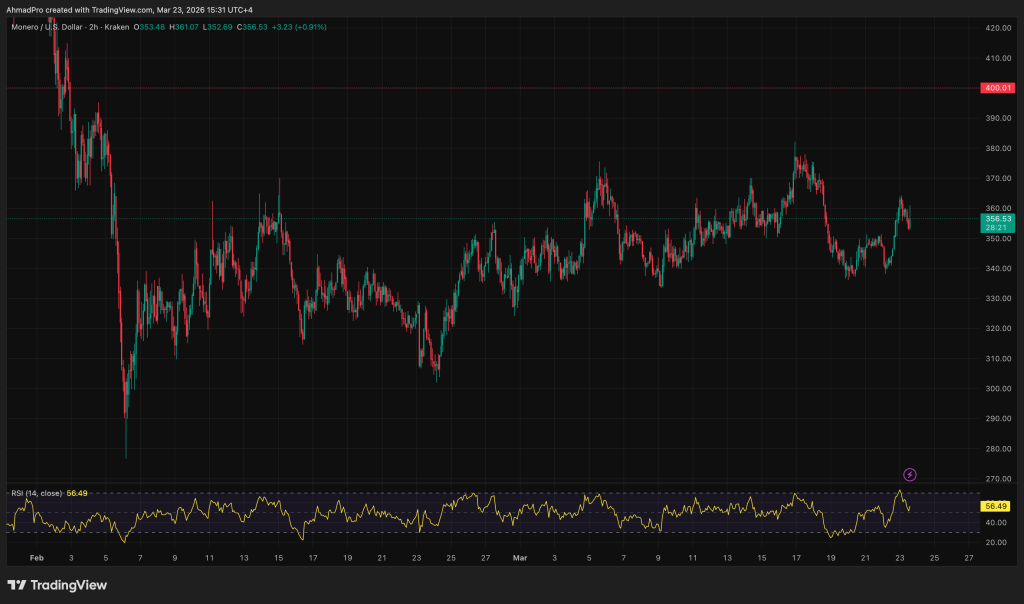Image resolution: width=1024 pixels, height=604 pixels.
Task: Select the Mar label on the time axis
Action: coord(519,557)
